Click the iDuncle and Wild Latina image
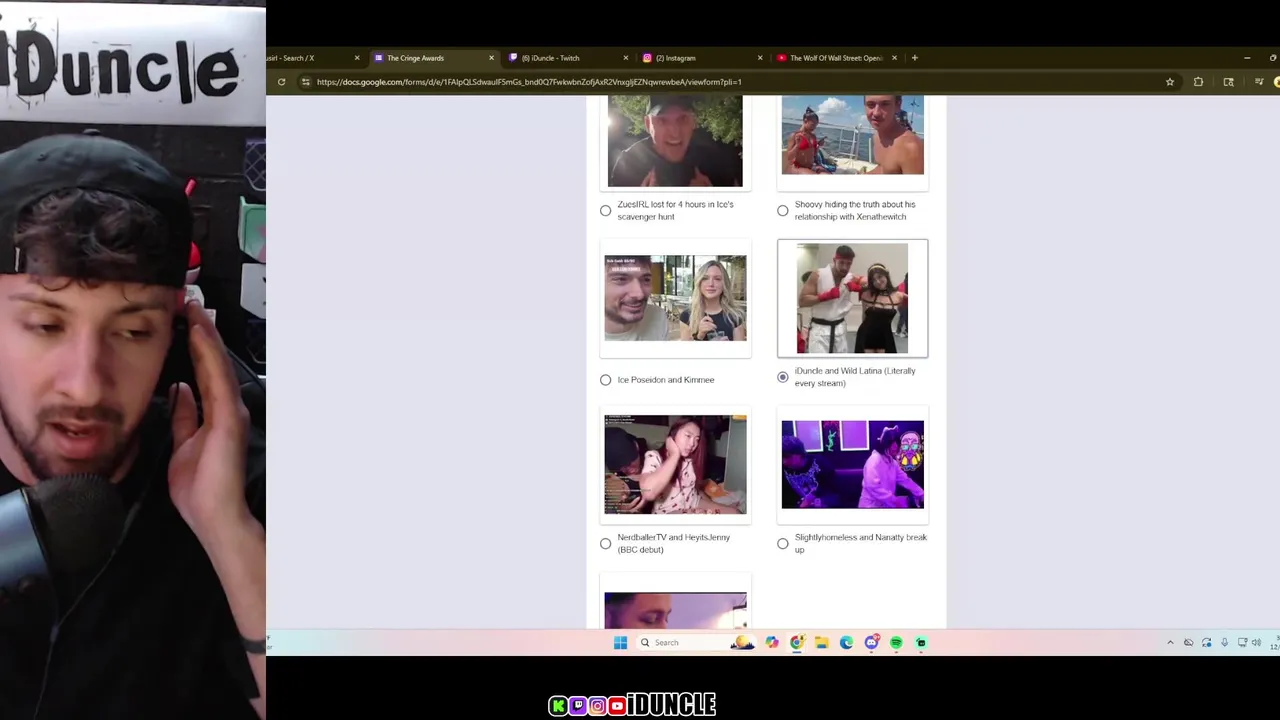The image size is (1280, 720). click(x=852, y=298)
